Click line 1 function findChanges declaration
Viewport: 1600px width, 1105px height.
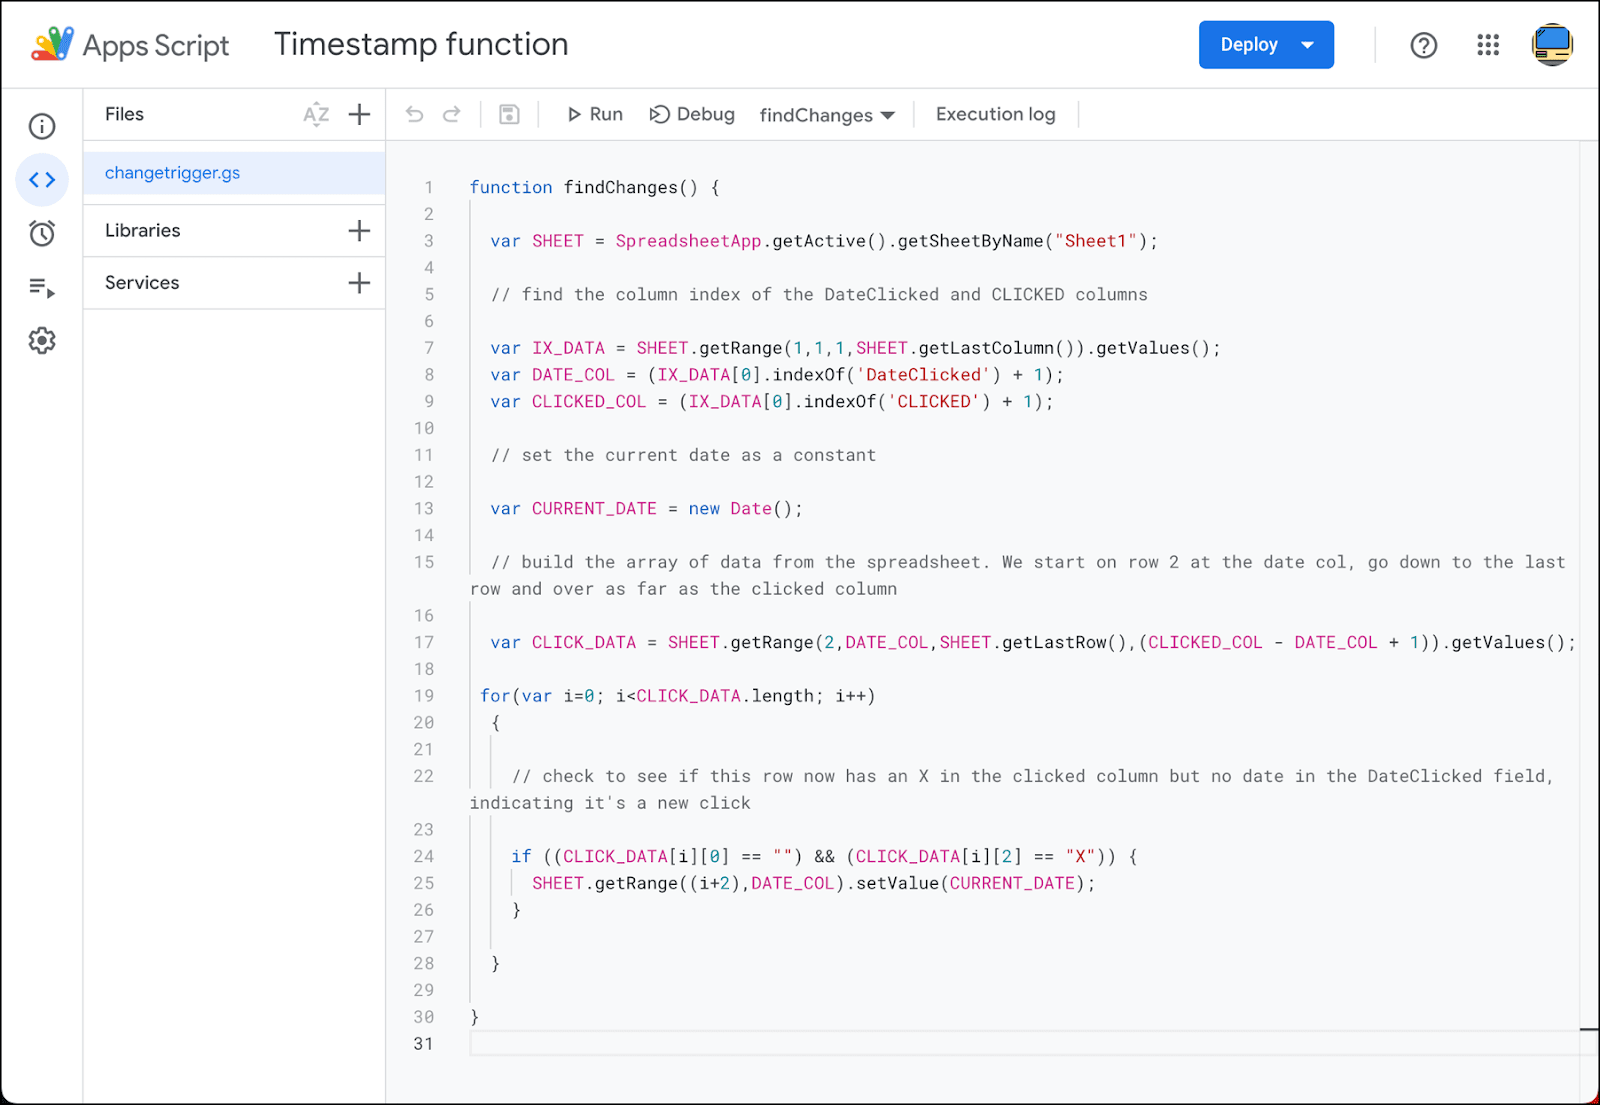594,187
